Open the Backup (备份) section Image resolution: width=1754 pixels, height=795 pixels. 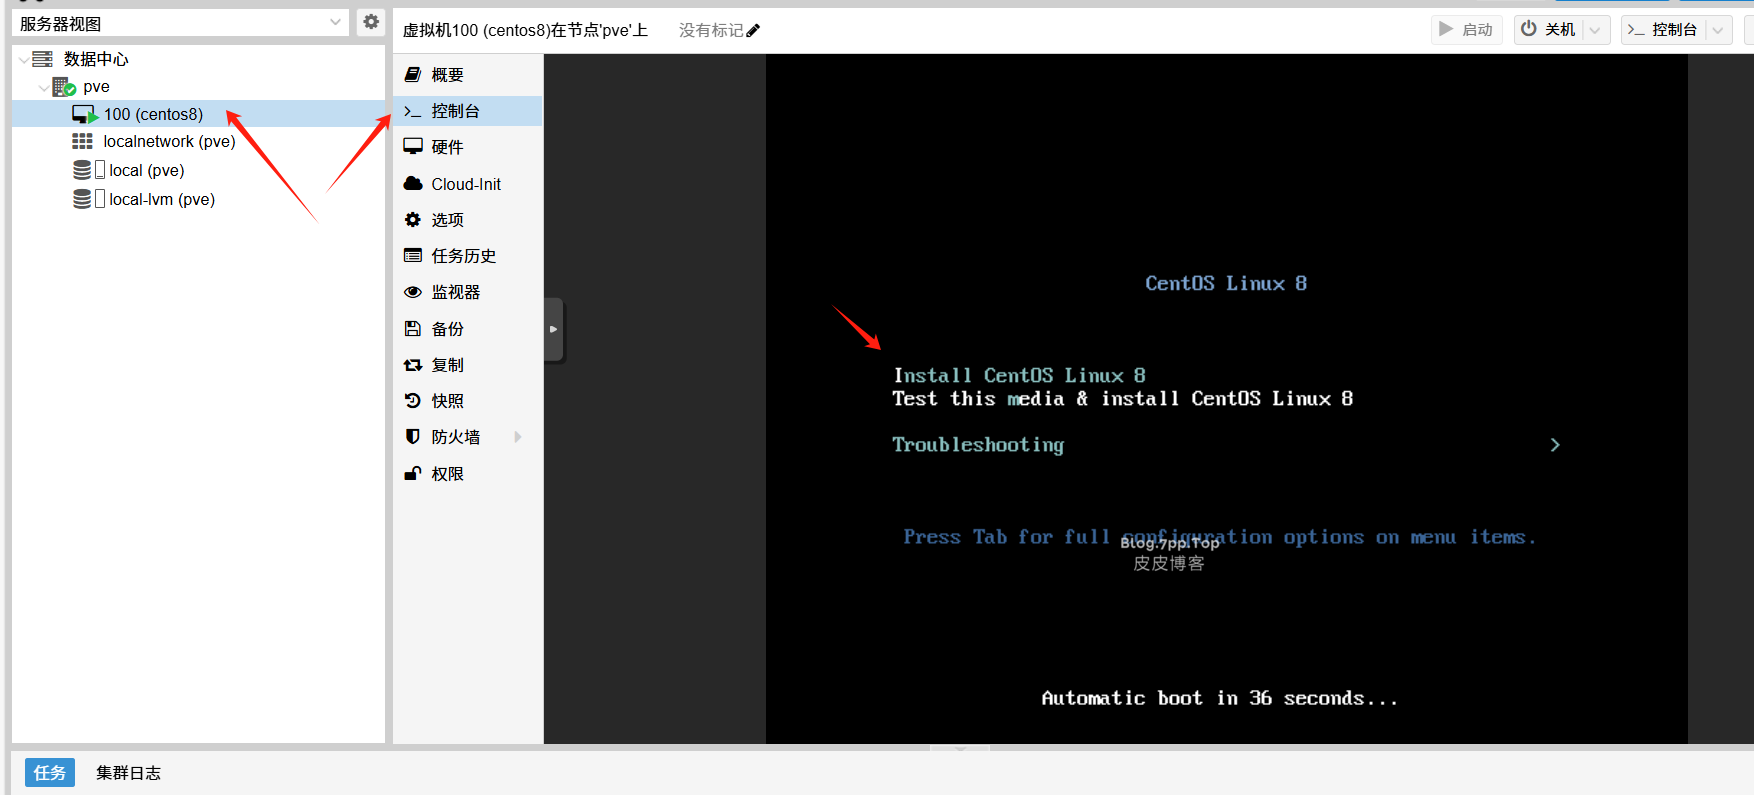pos(446,329)
